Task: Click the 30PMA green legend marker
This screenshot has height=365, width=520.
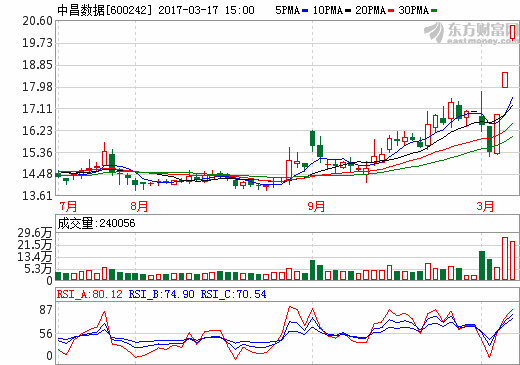Action: (x=434, y=11)
